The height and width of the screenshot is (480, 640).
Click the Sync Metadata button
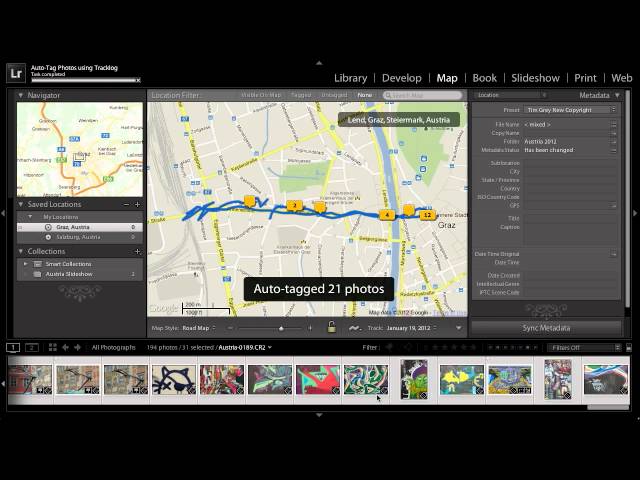[x=546, y=328]
